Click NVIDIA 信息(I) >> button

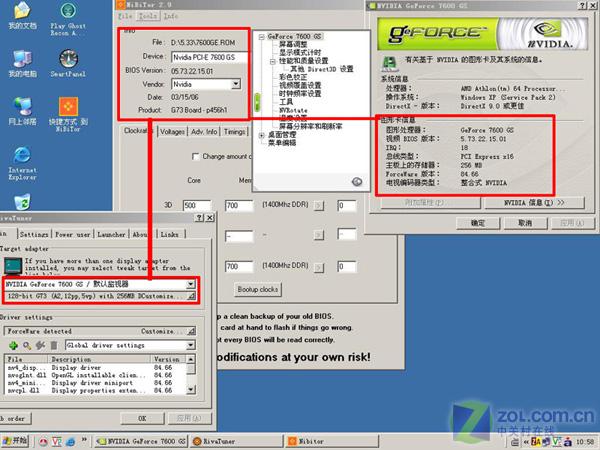[x=534, y=203]
